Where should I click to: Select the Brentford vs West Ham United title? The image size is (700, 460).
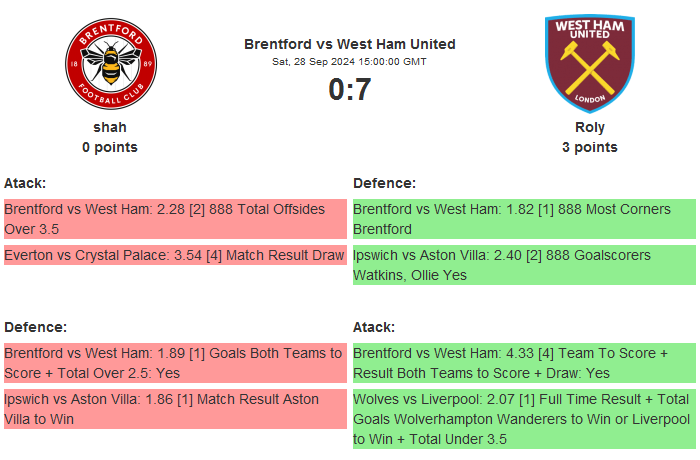pos(350,44)
